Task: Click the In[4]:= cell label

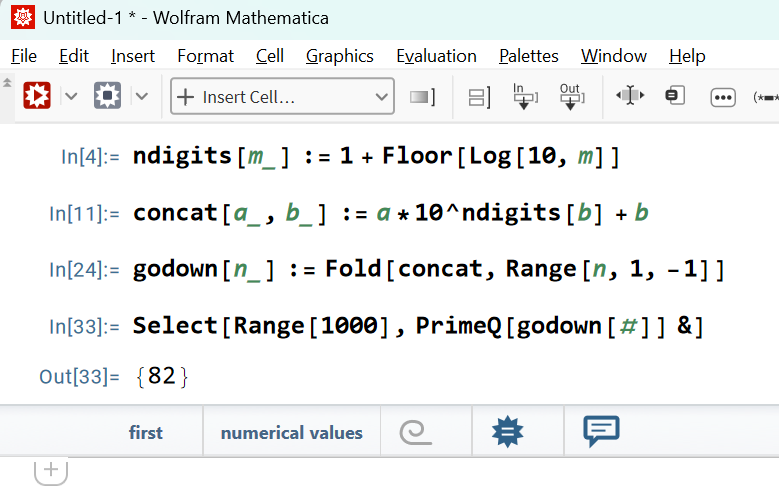Action: click(x=90, y=157)
